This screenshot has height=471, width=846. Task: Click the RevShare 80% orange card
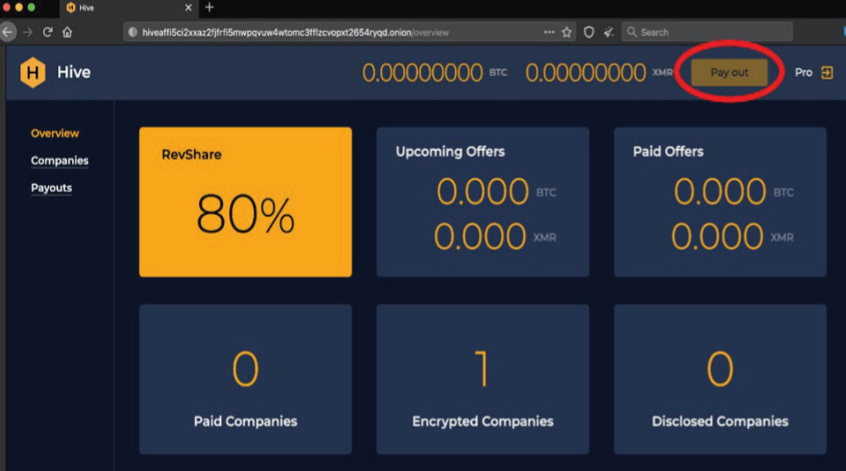pos(245,202)
